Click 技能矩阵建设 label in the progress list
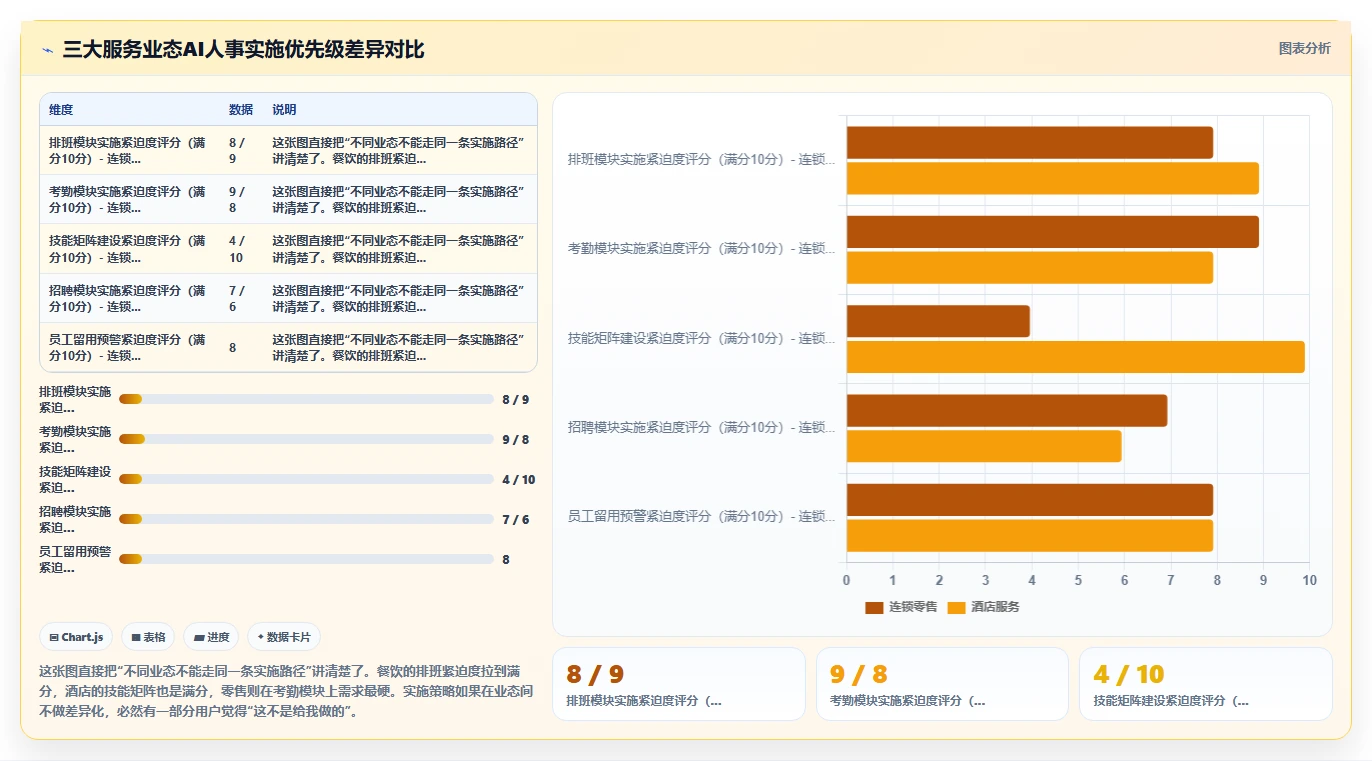Image resolution: width=1372 pixels, height=761 pixels. [75, 479]
